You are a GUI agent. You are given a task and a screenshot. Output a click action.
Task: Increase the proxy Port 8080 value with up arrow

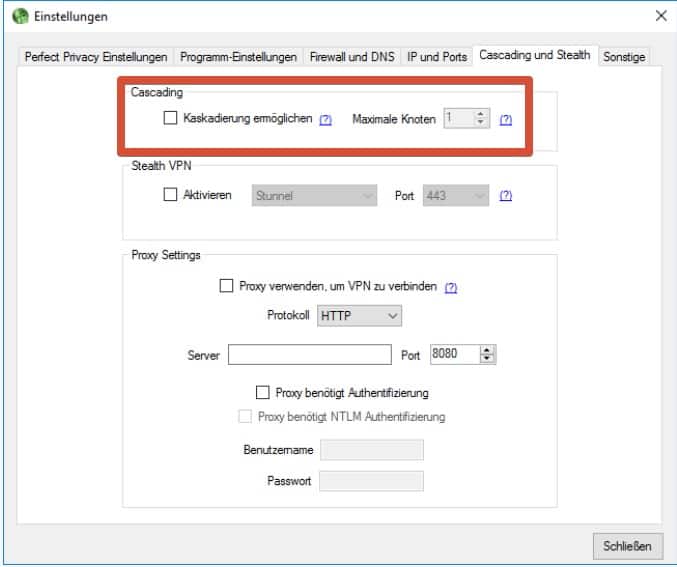(488, 351)
